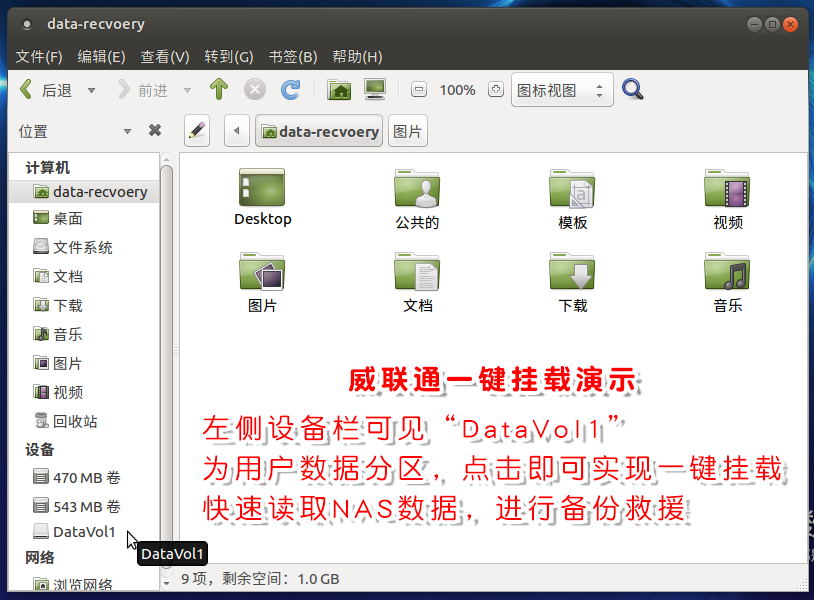Viewport: 814px width, 600px height.
Task: Click the 网络 section header
Action: pos(40,557)
